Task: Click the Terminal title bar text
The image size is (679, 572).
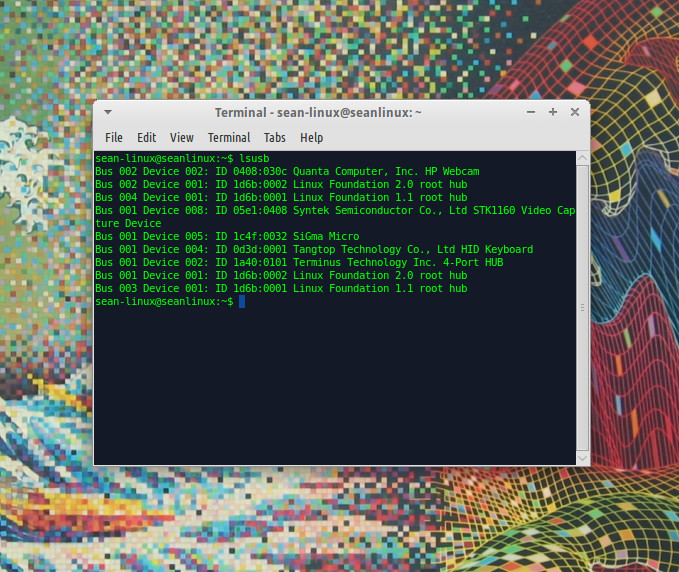Action: [318, 113]
